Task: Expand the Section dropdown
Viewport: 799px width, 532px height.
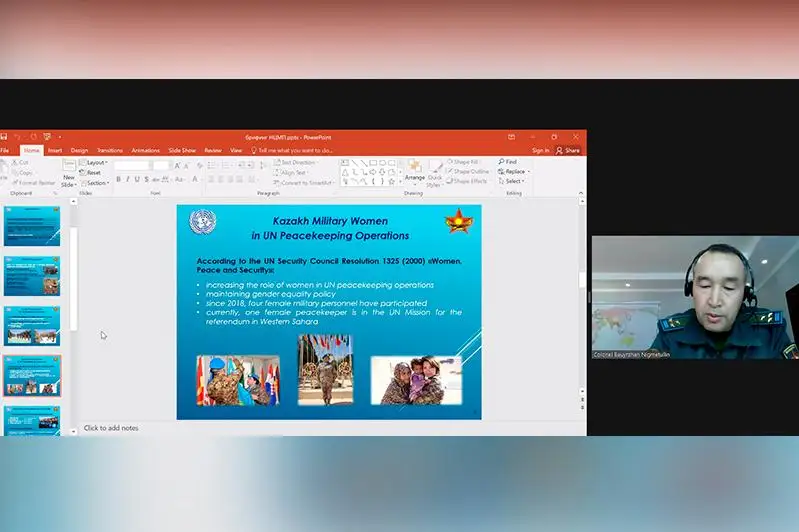Action: coord(95,182)
